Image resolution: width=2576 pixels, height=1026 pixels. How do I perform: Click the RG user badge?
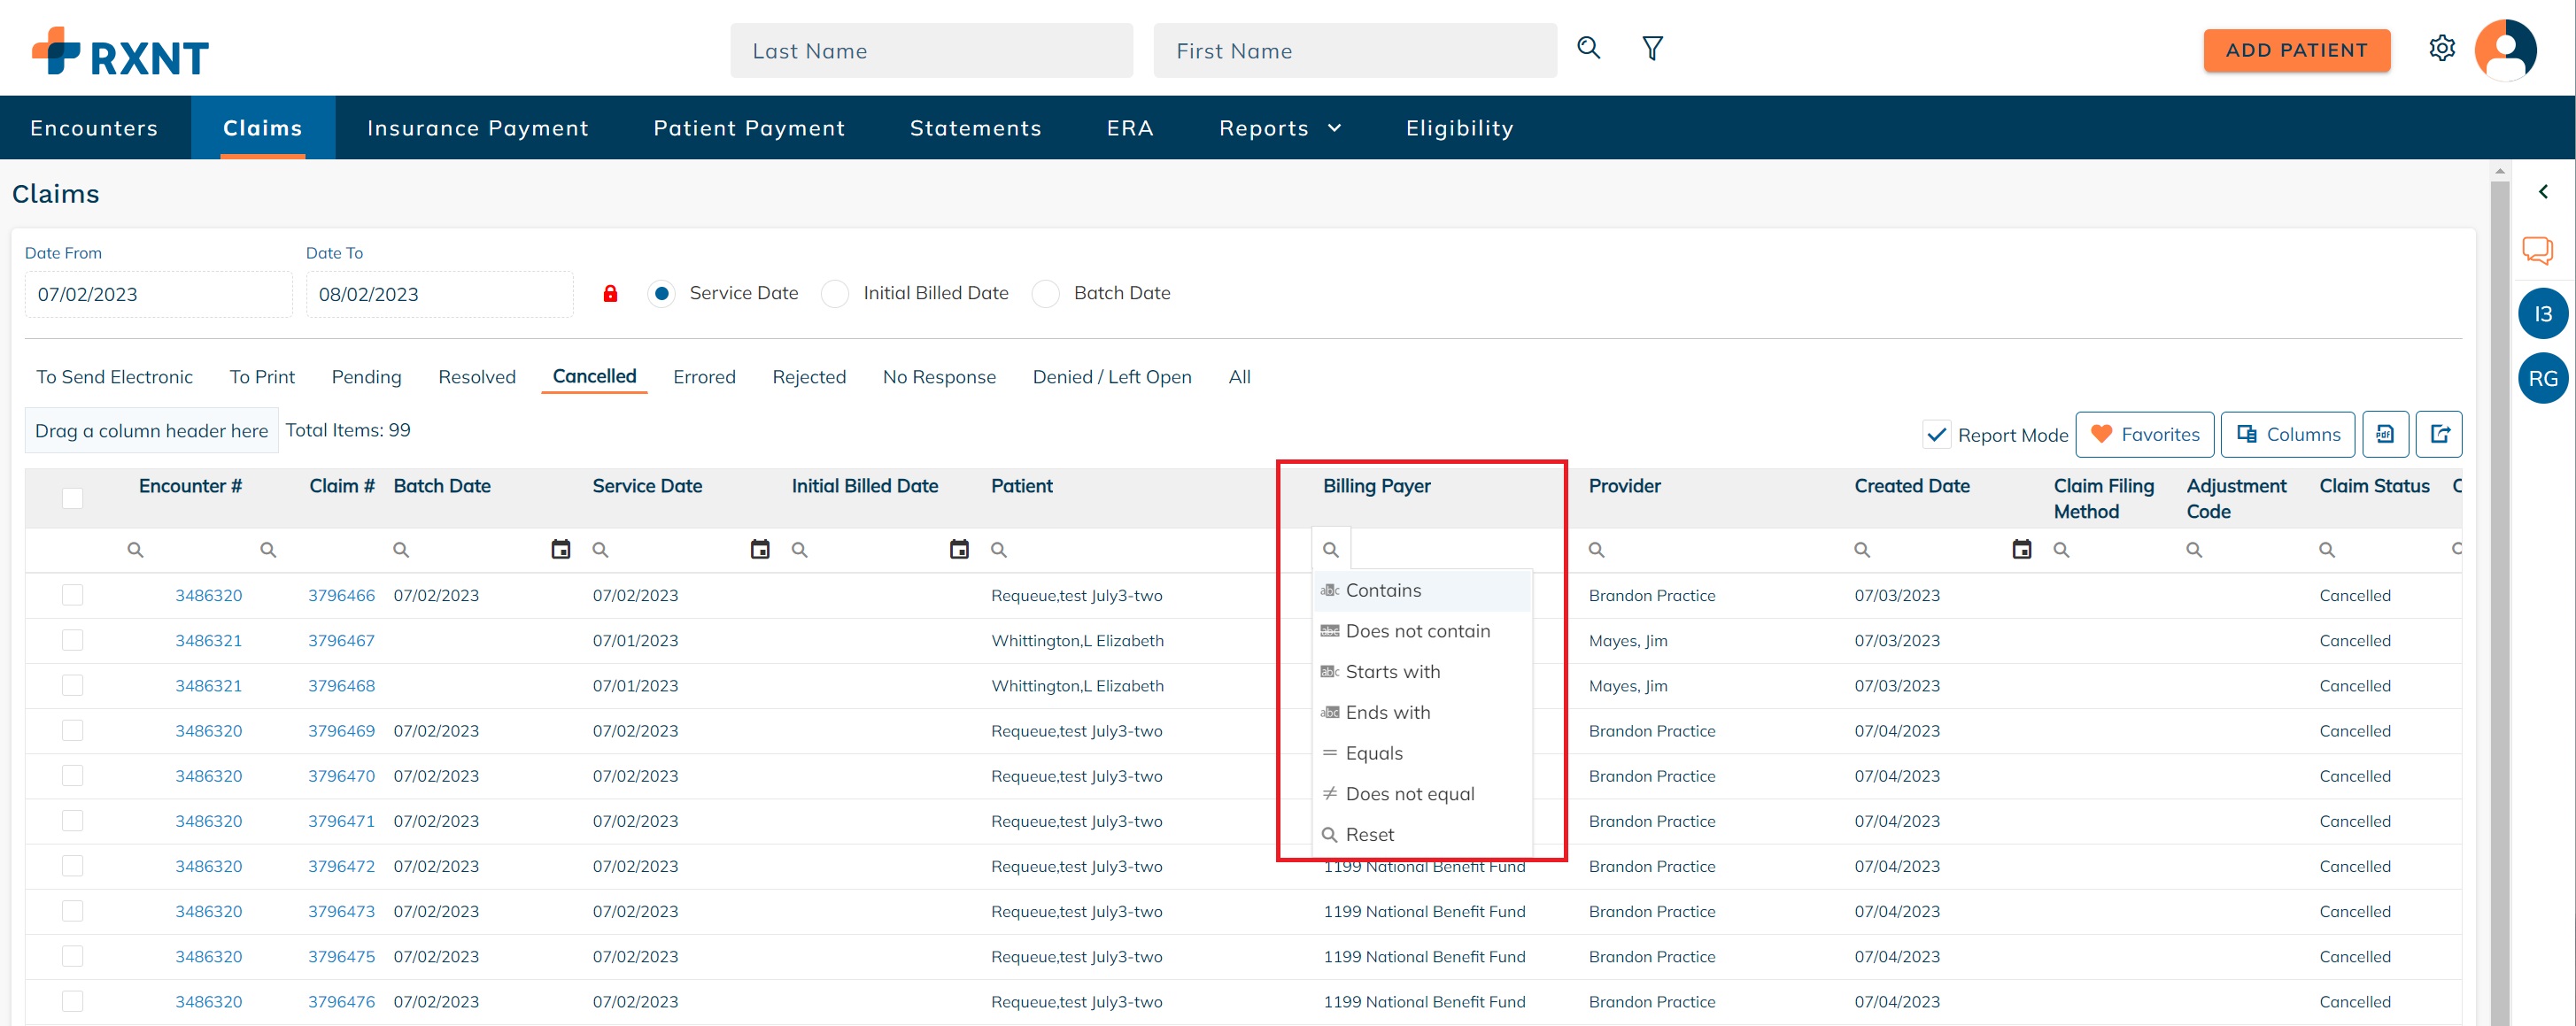coord(2542,378)
